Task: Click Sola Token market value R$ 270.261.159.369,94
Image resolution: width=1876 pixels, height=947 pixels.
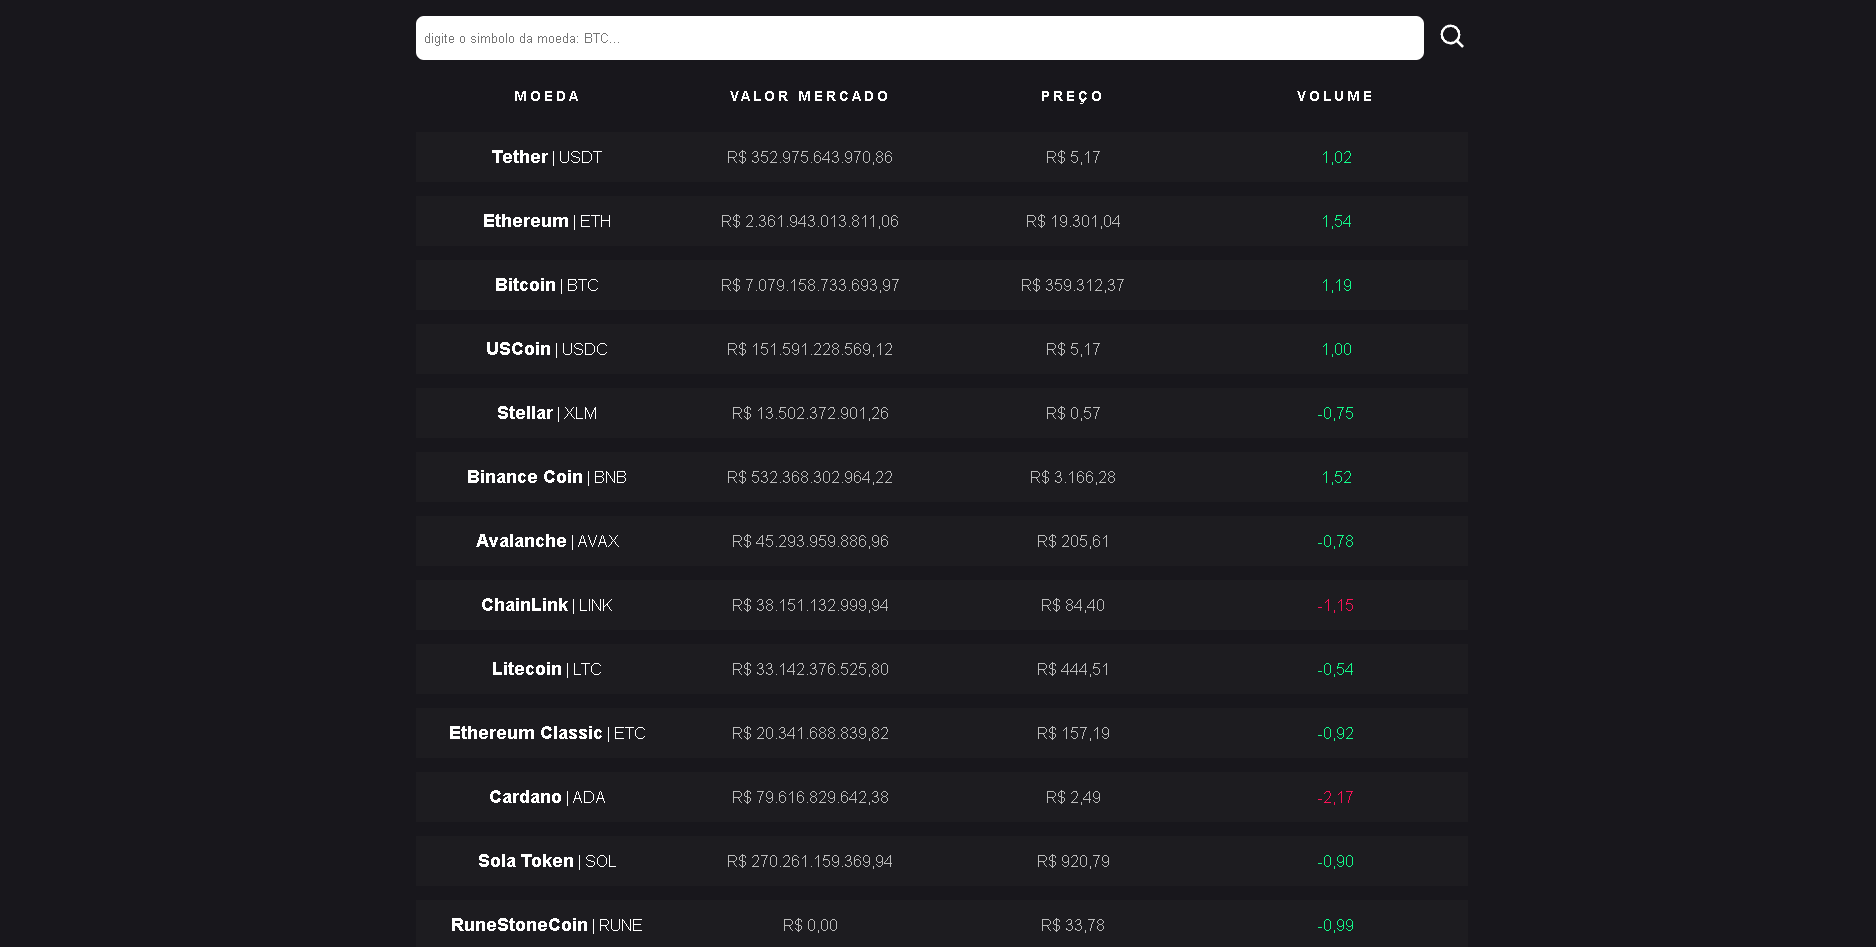Action: pyautogui.click(x=810, y=861)
